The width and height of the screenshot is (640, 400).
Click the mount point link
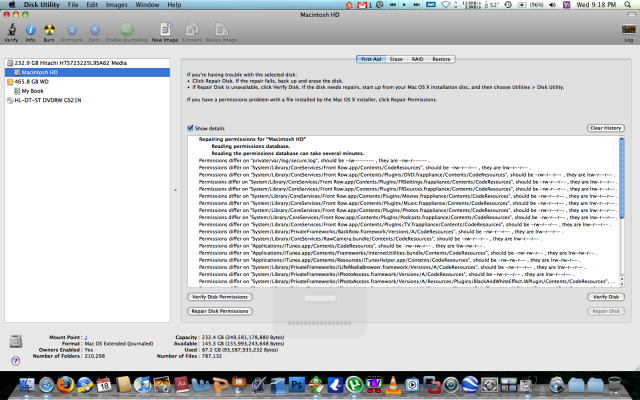tap(86, 337)
